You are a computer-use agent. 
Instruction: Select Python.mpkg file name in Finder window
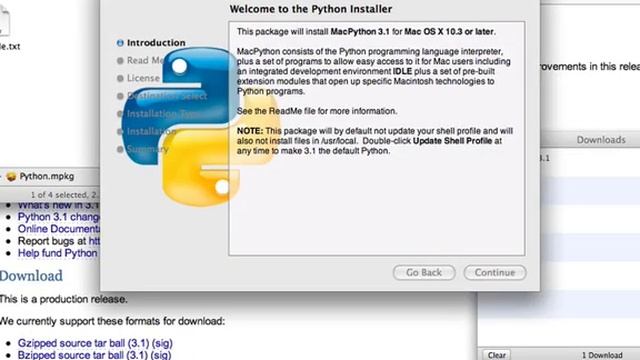pyautogui.click(x=47, y=176)
